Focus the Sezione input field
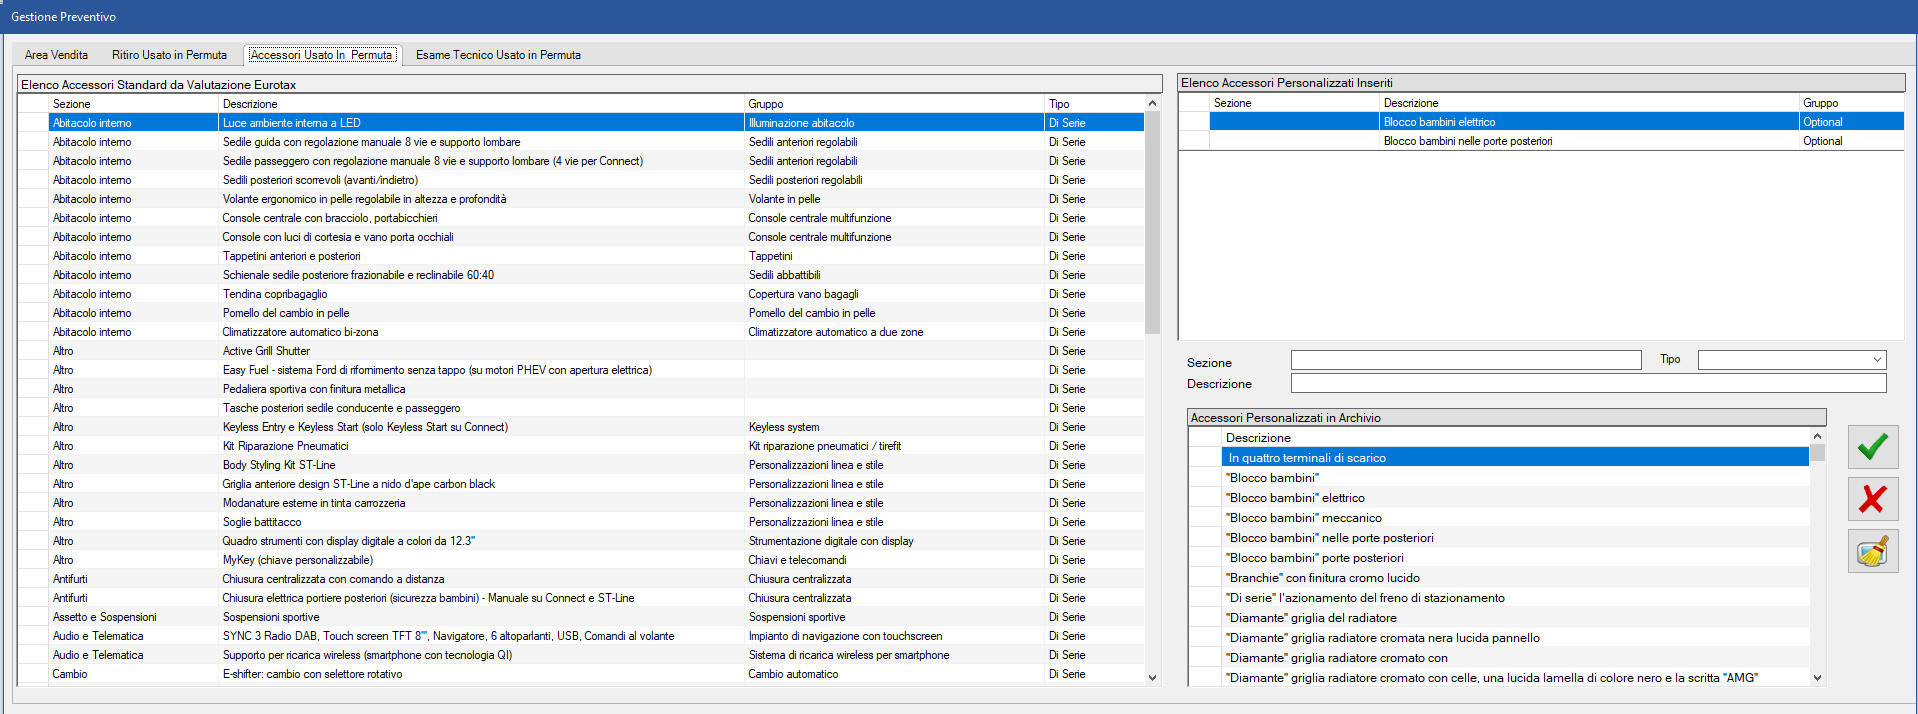The height and width of the screenshot is (714, 1918). [1466, 360]
